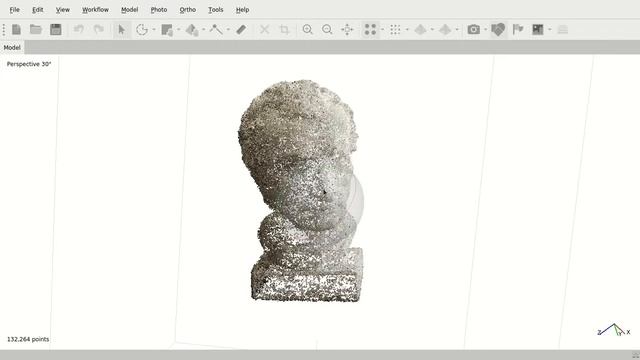Toggle Show Cameras camera icon
The width and height of the screenshot is (640, 360).
click(473, 29)
